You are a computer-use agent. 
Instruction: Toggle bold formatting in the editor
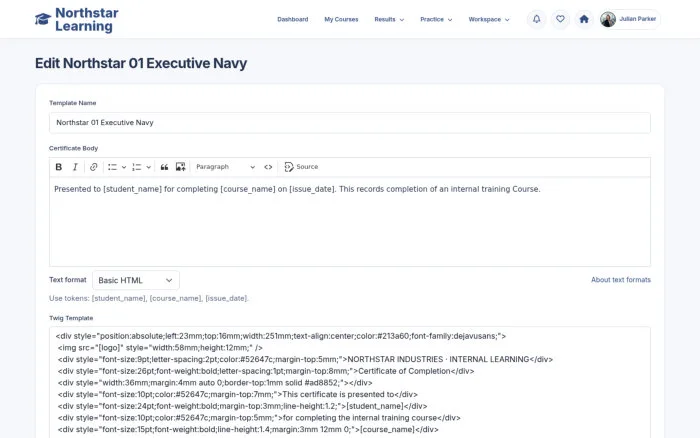pos(58,167)
